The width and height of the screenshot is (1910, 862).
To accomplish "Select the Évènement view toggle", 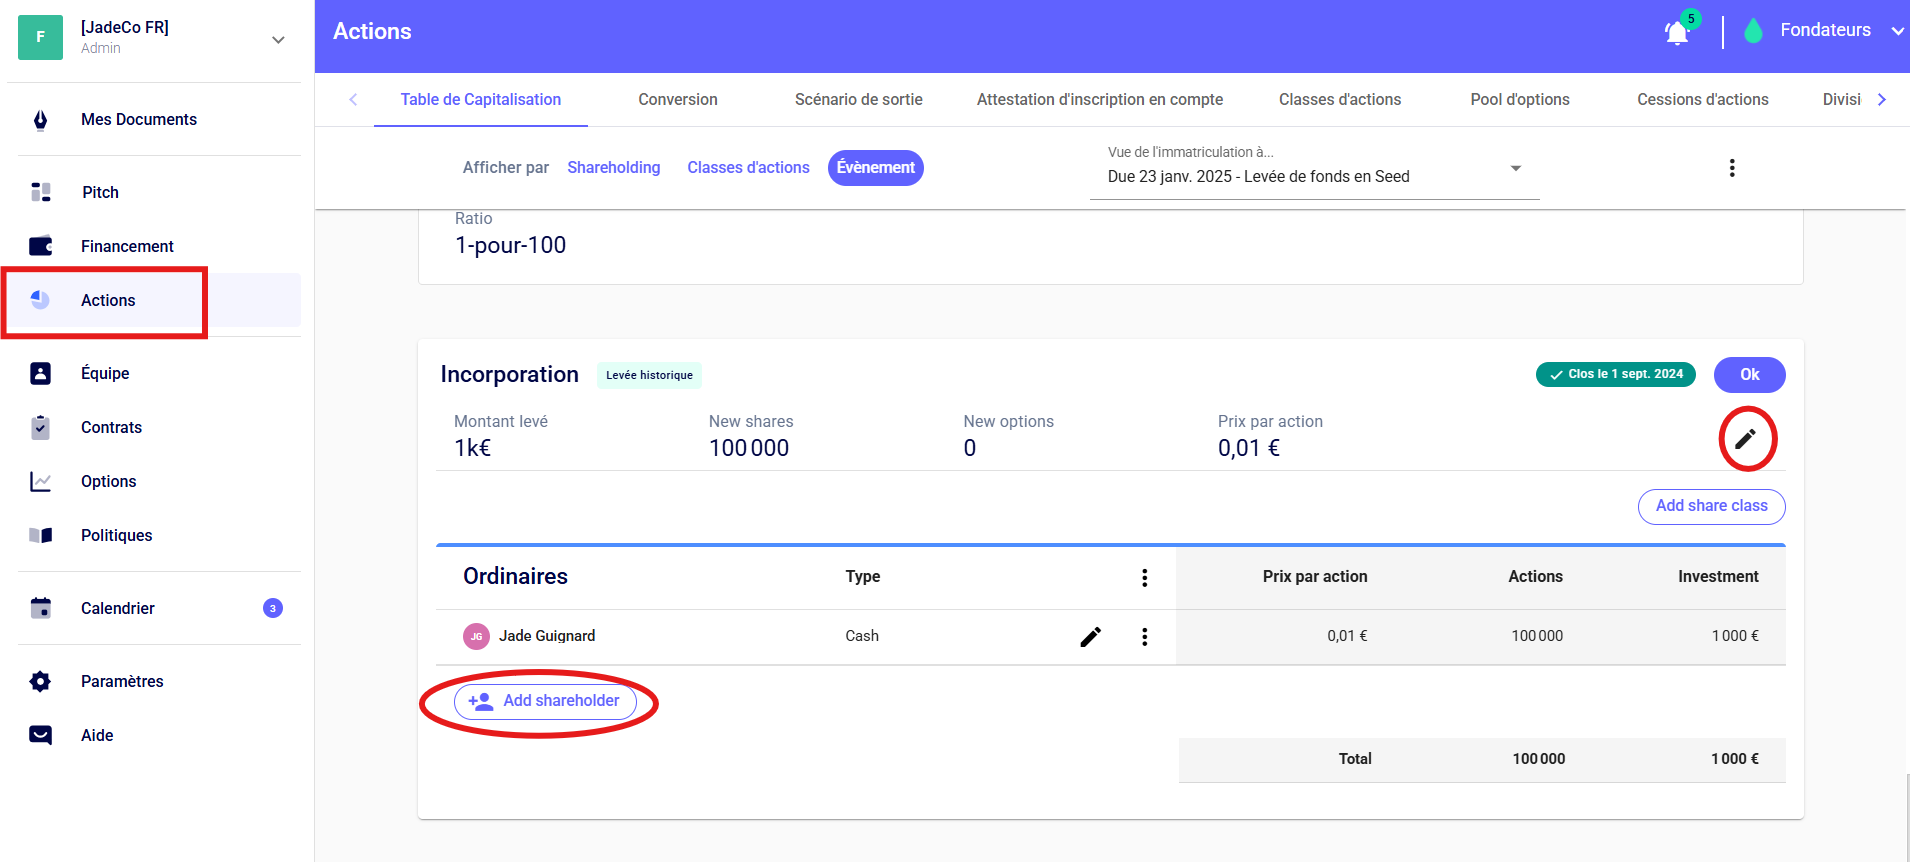I will tap(875, 168).
